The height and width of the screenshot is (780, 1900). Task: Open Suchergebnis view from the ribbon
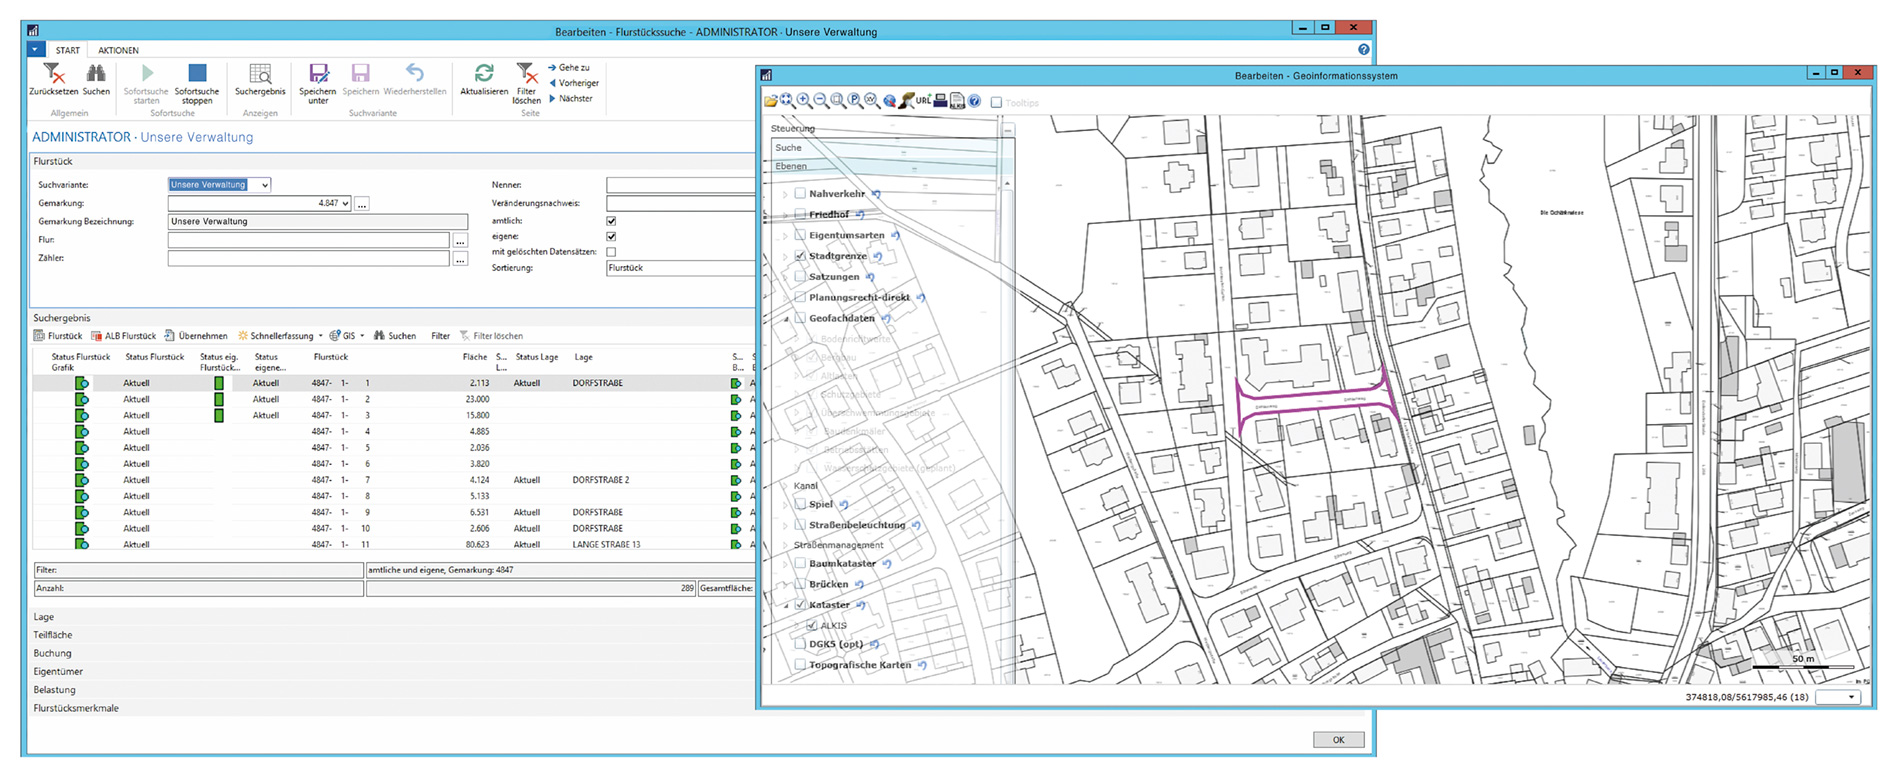pos(260,74)
